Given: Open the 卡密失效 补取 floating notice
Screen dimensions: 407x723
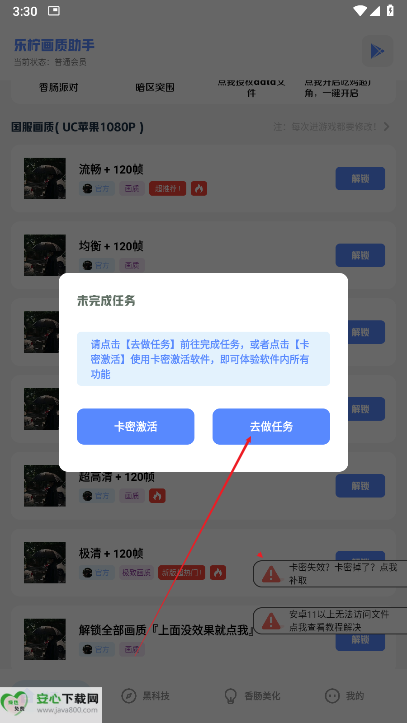Looking at the screenshot, I should 330,574.
